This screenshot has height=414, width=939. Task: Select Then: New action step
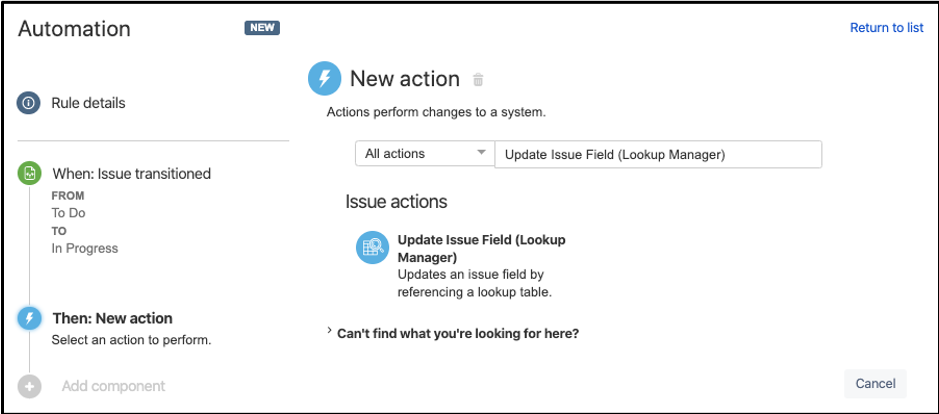coord(112,318)
